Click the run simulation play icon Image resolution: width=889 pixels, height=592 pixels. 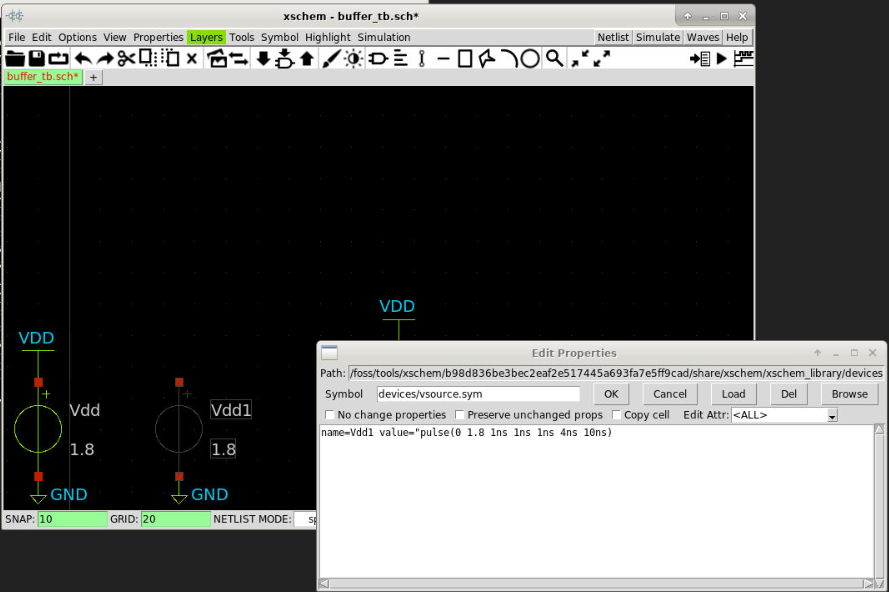(x=722, y=58)
